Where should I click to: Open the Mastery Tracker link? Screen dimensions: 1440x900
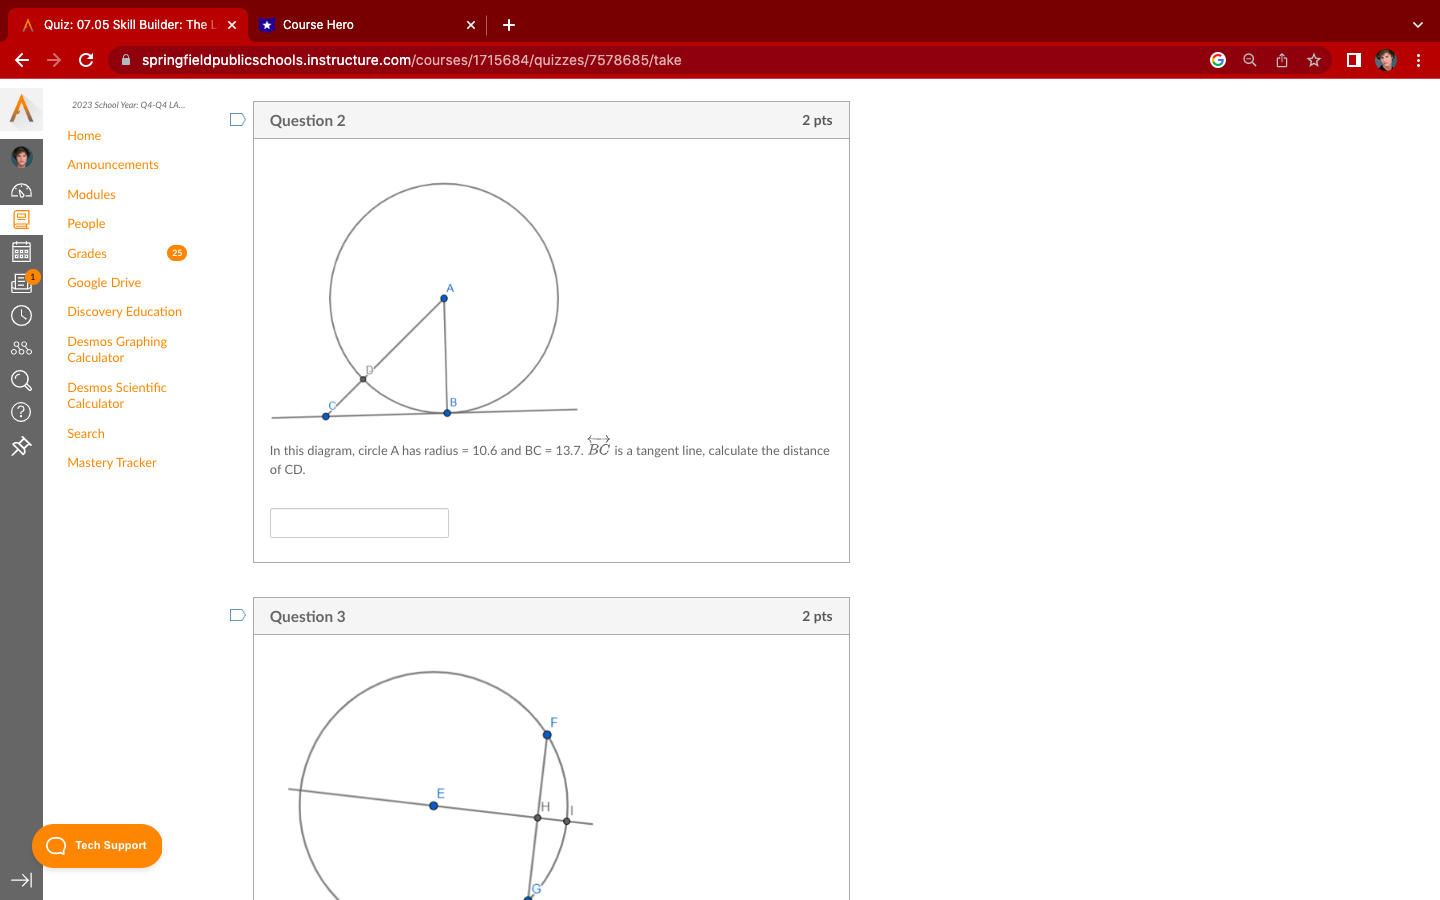click(x=112, y=463)
